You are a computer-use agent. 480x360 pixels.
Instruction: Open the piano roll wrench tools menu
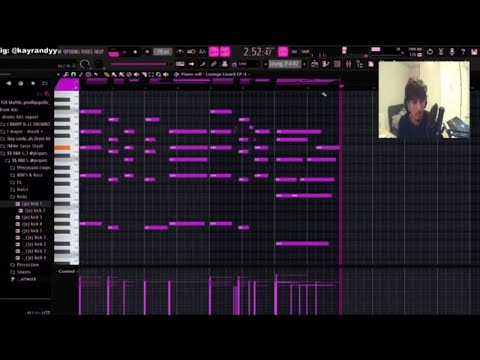coord(66,74)
